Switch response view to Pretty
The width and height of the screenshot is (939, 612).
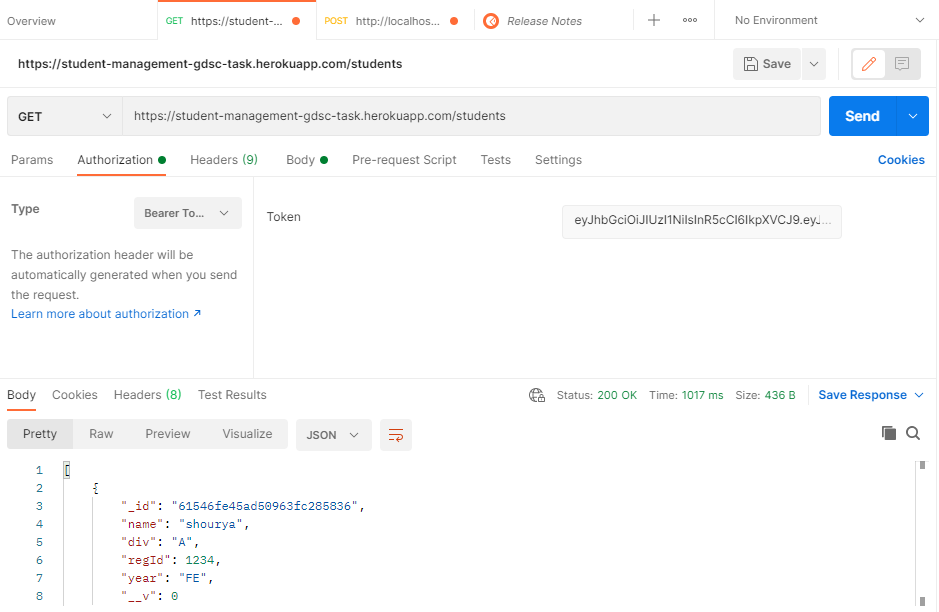40,434
